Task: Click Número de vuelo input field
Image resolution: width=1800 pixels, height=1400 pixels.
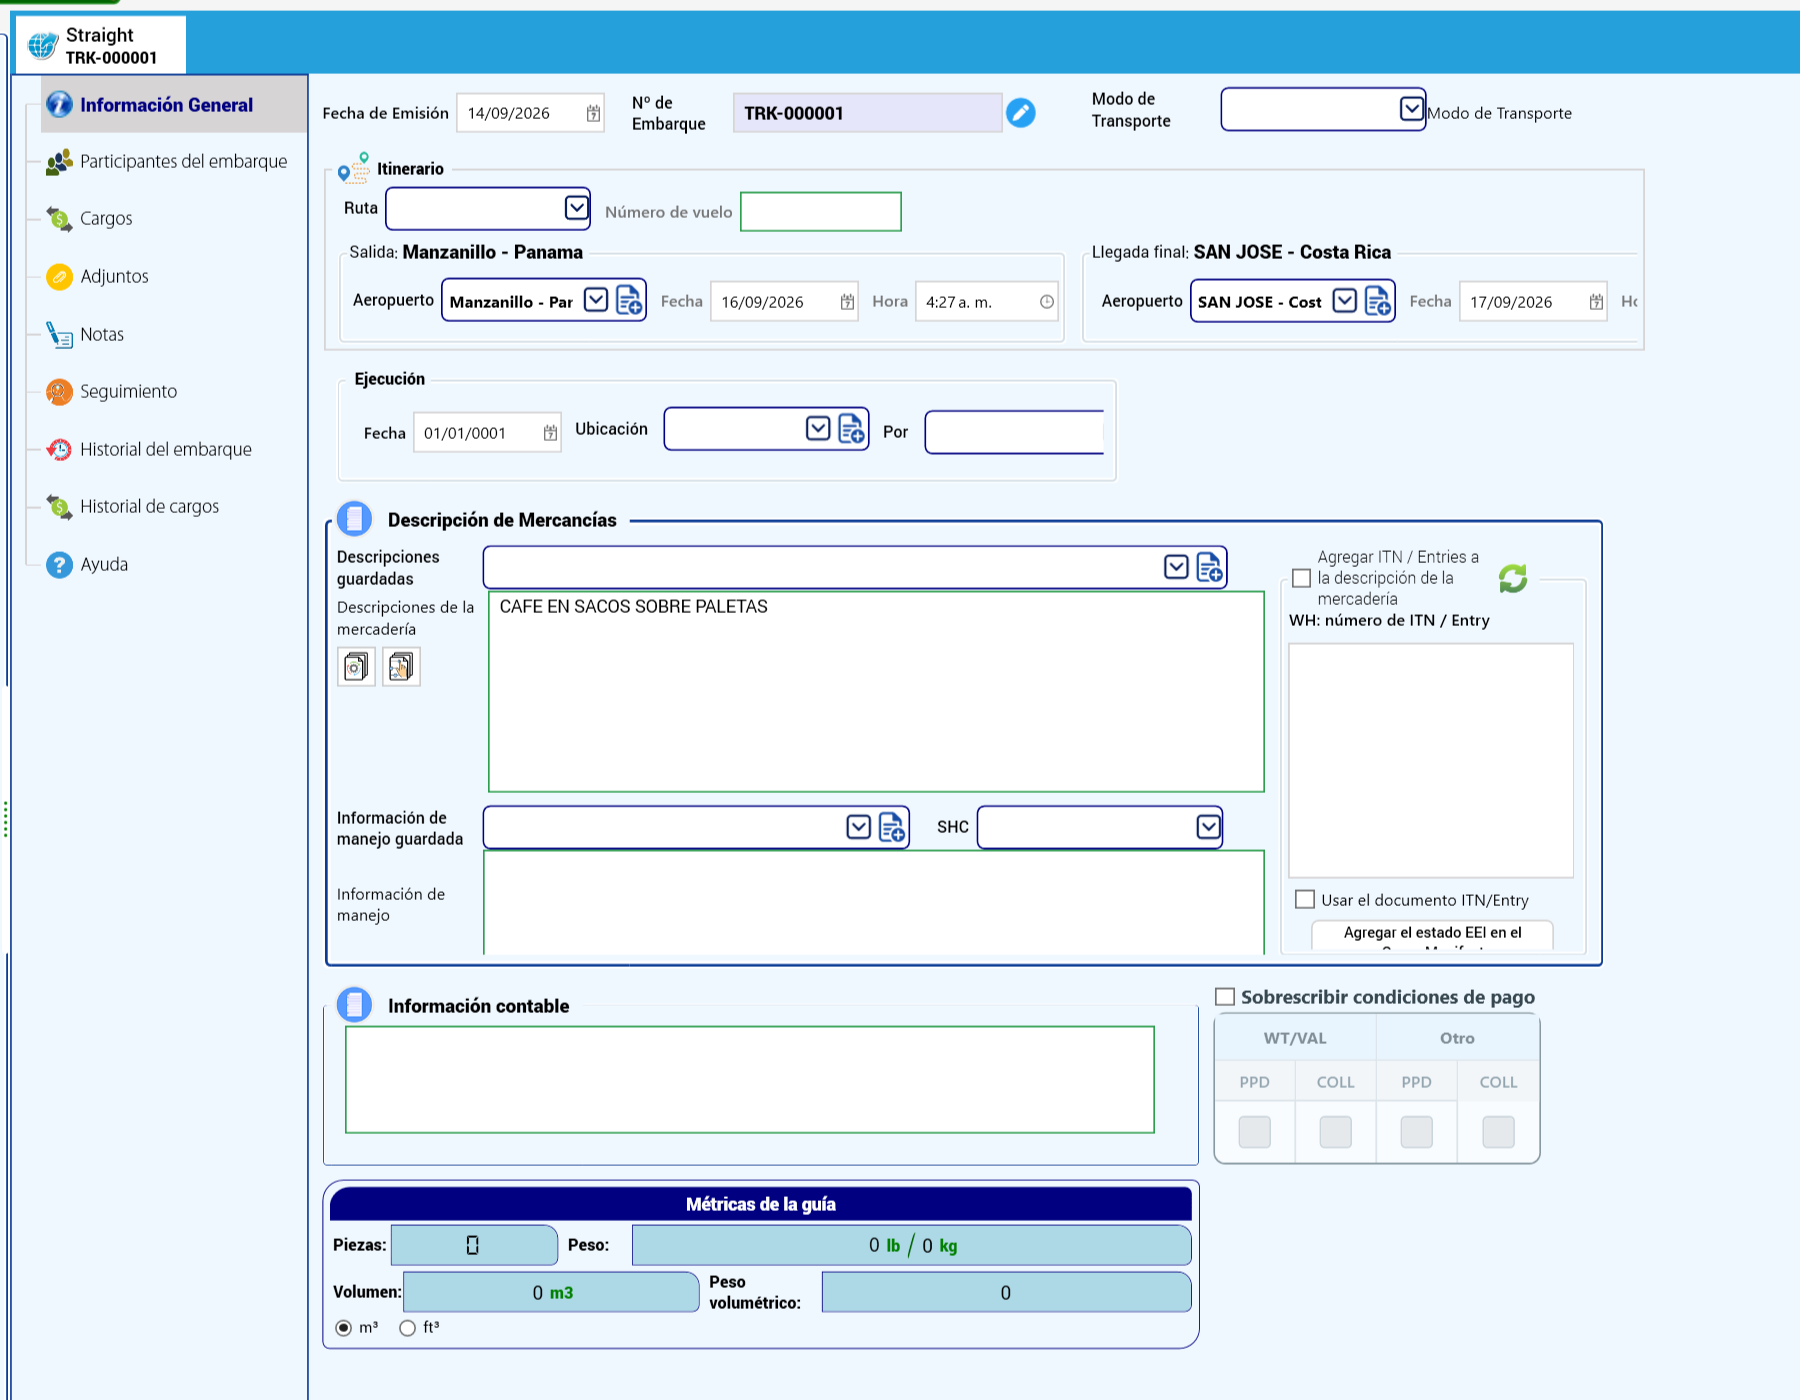Action: [x=821, y=211]
